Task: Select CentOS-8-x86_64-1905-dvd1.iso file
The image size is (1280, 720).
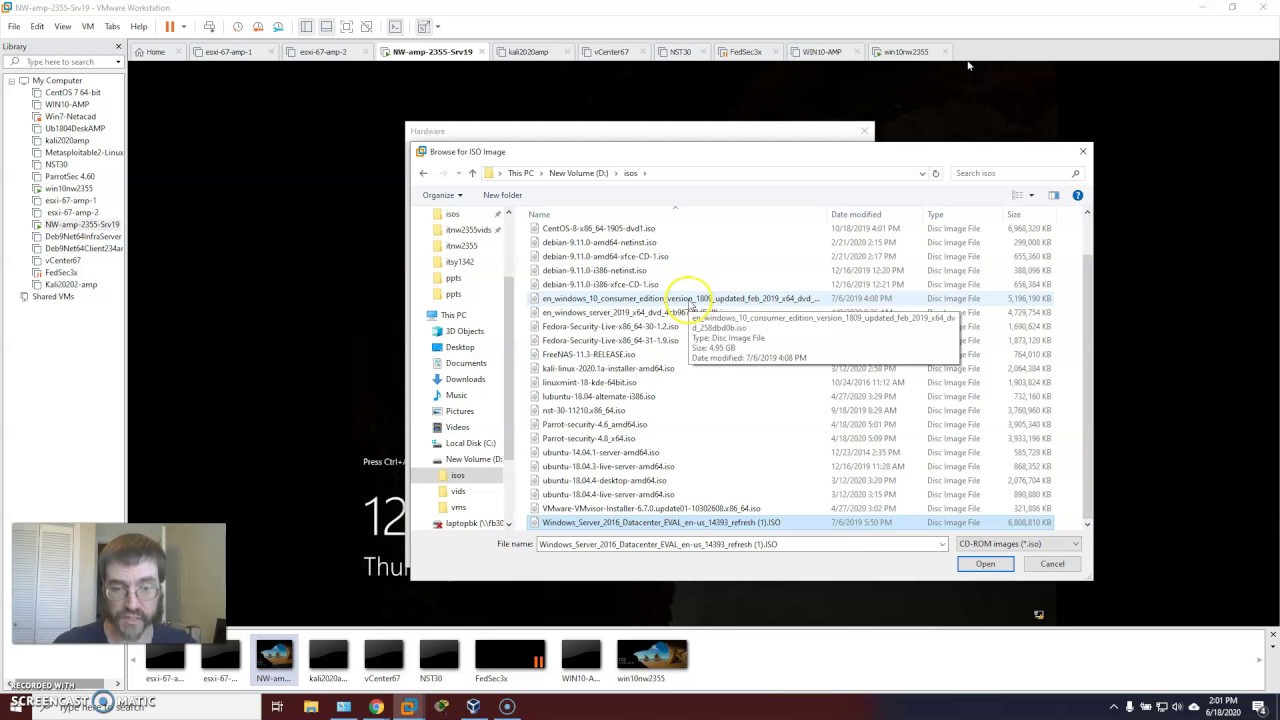Action: [x=598, y=228]
